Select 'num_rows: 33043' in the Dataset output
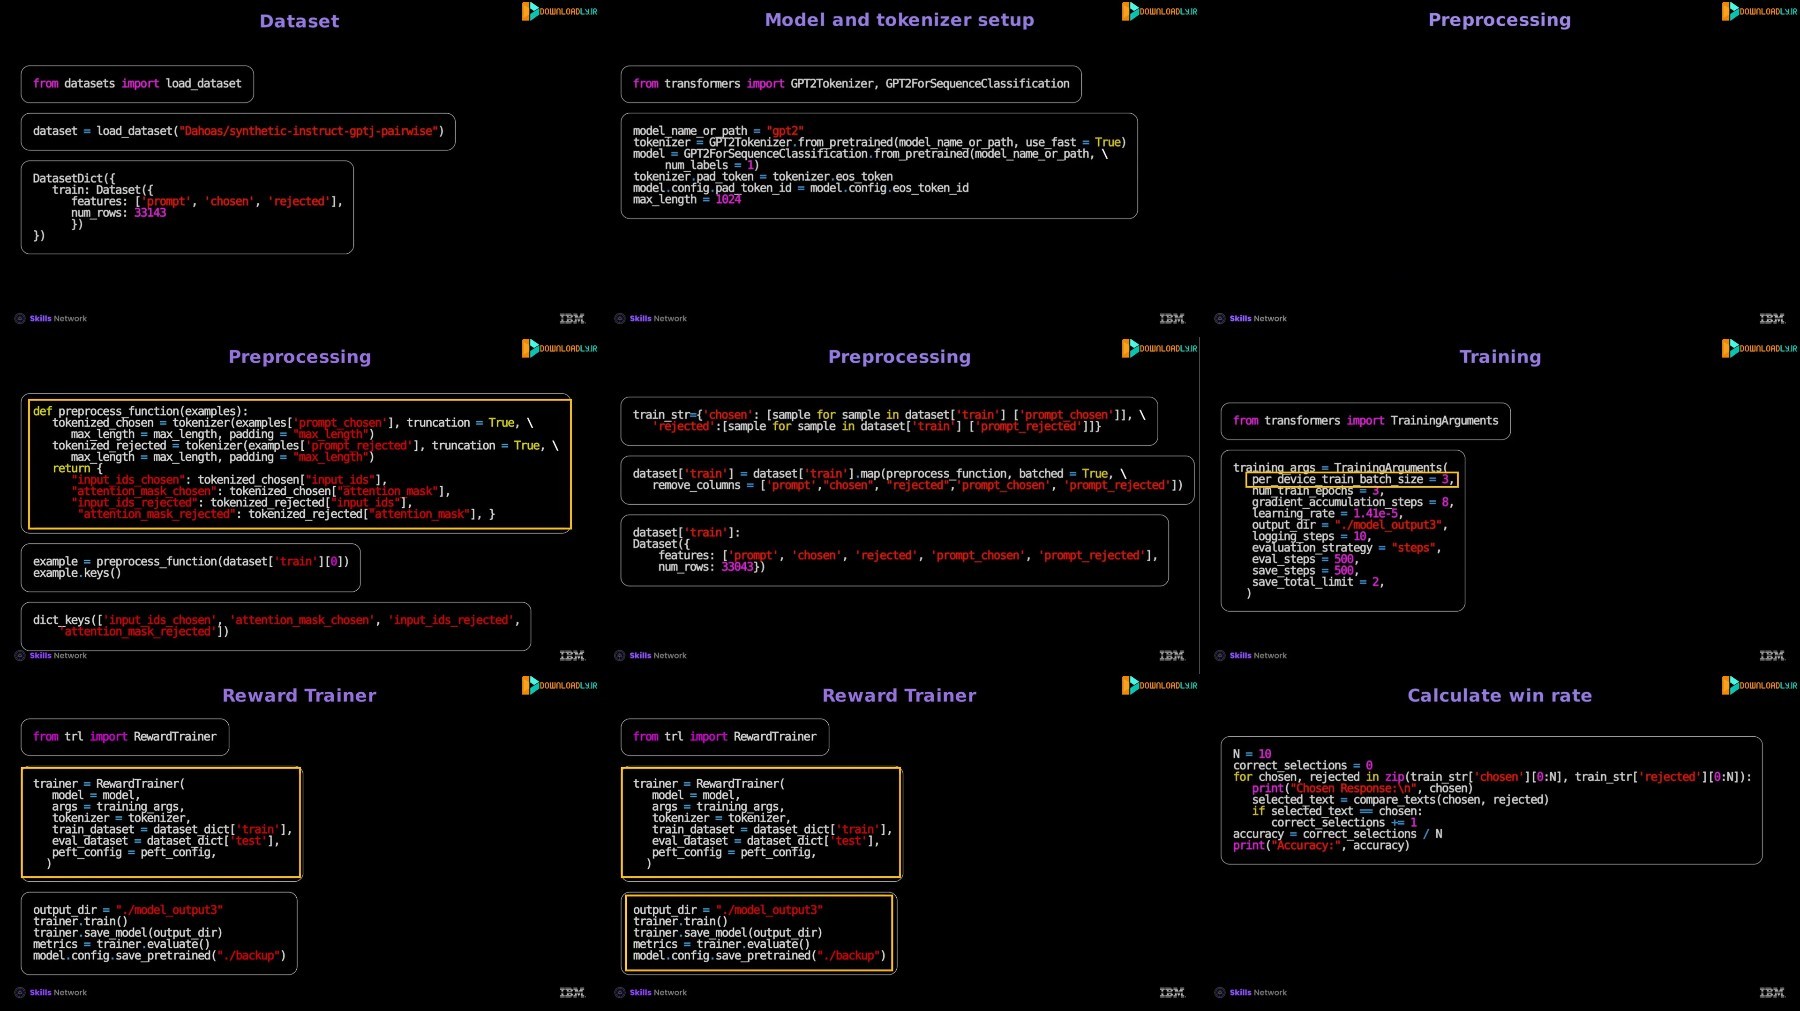 point(711,567)
